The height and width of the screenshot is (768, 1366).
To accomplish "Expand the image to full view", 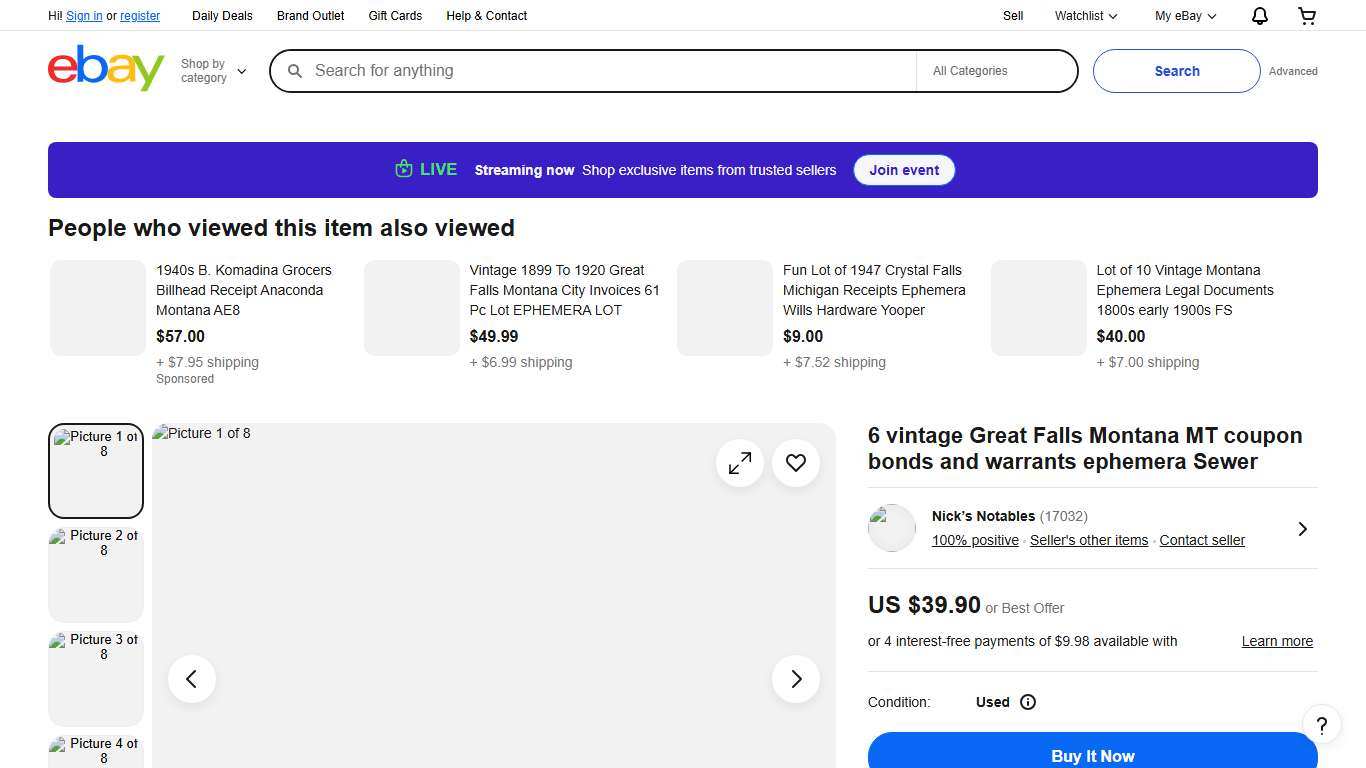I will [x=740, y=463].
